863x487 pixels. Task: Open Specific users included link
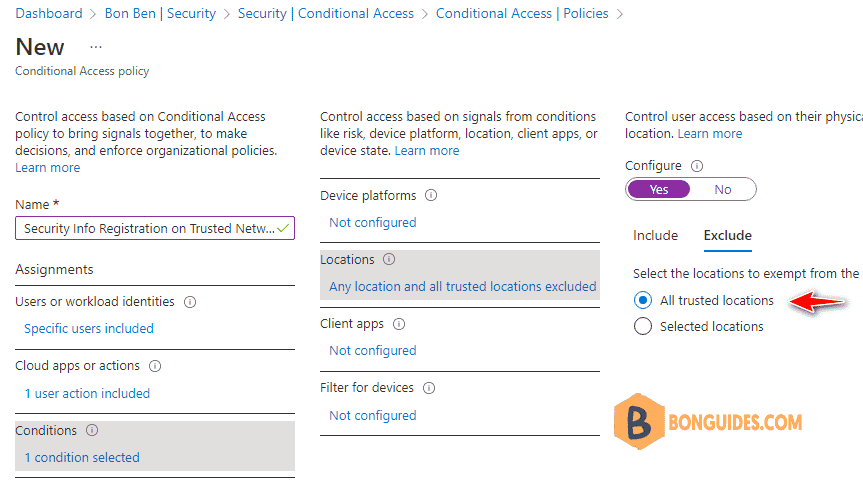pyautogui.click(x=89, y=329)
